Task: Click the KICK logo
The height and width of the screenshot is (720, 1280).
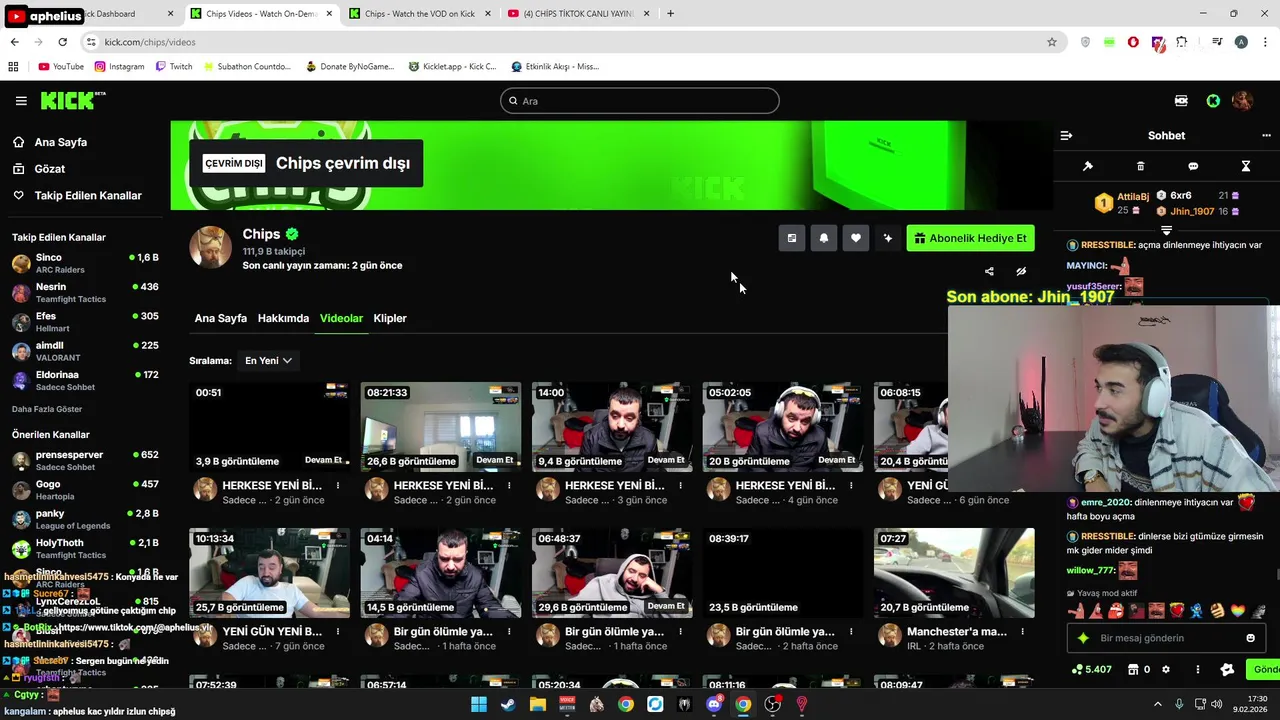Action: coord(72,100)
